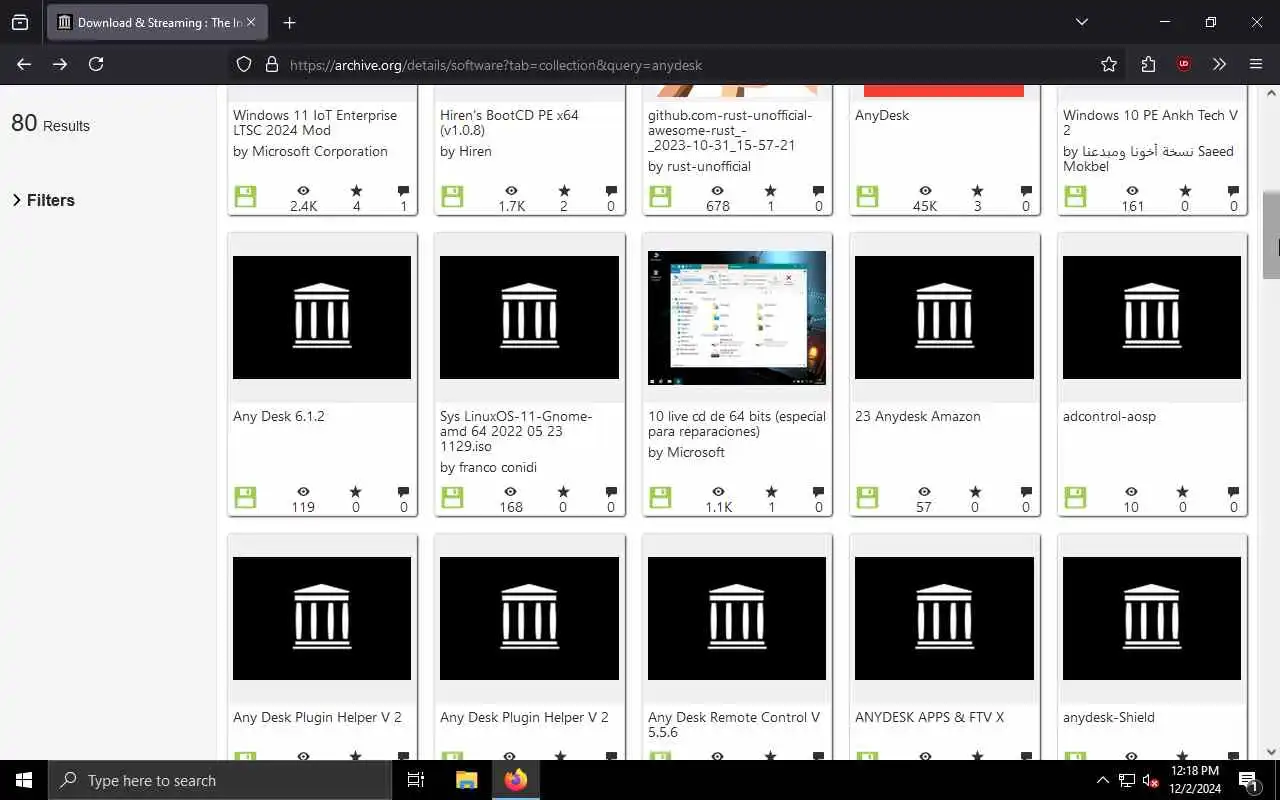Viewport: 1280px width, 800px height.
Task: Go forward to the next page
Action: point(60,64)
